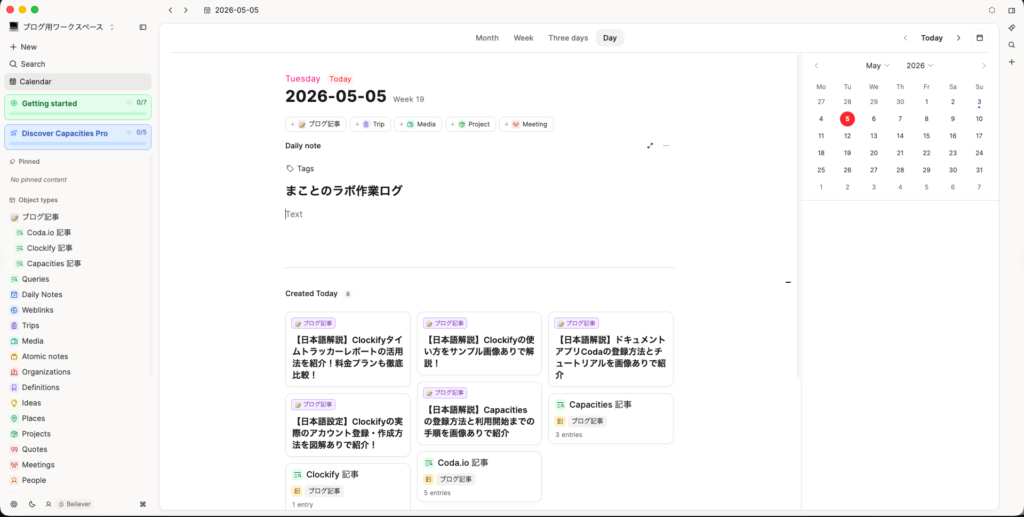Viewport: 1024px width, 517px height.
Task: Click the Believer plan badge
Action: pos(74,504)
